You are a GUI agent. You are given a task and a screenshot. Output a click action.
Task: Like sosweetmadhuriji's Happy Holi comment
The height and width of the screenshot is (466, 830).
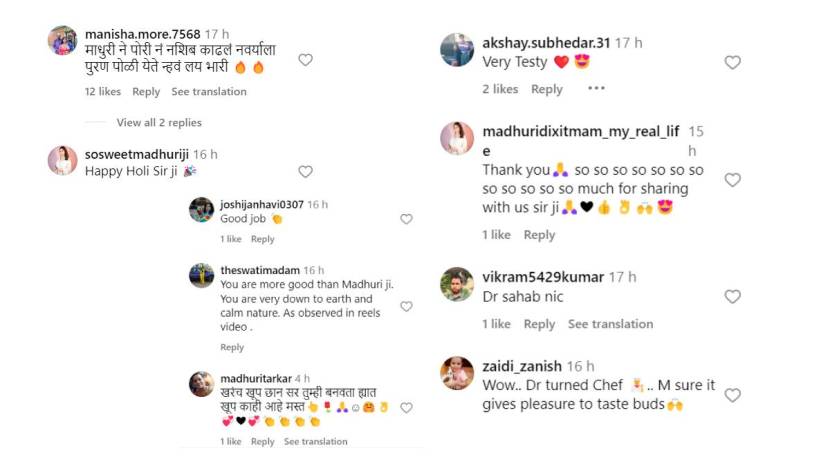point(305,172)
